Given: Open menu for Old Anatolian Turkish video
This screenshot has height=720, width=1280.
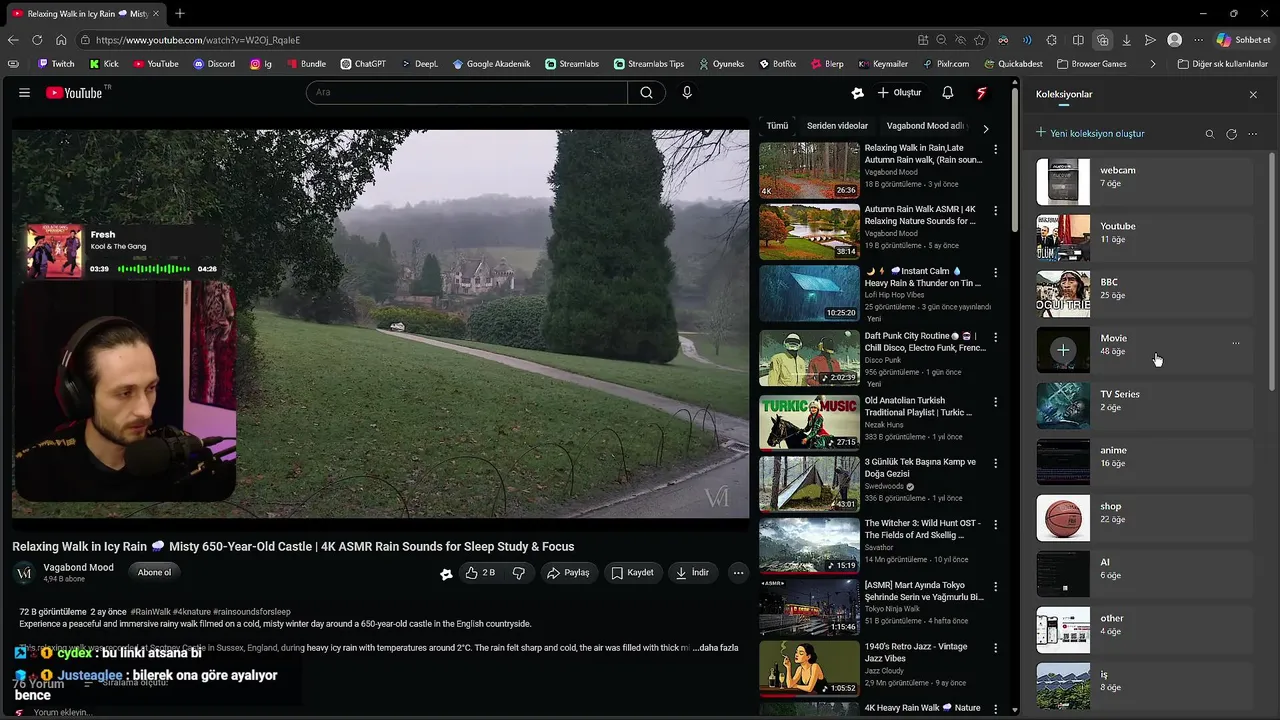Looking at the screenshot, I should [x=995, y=401].
